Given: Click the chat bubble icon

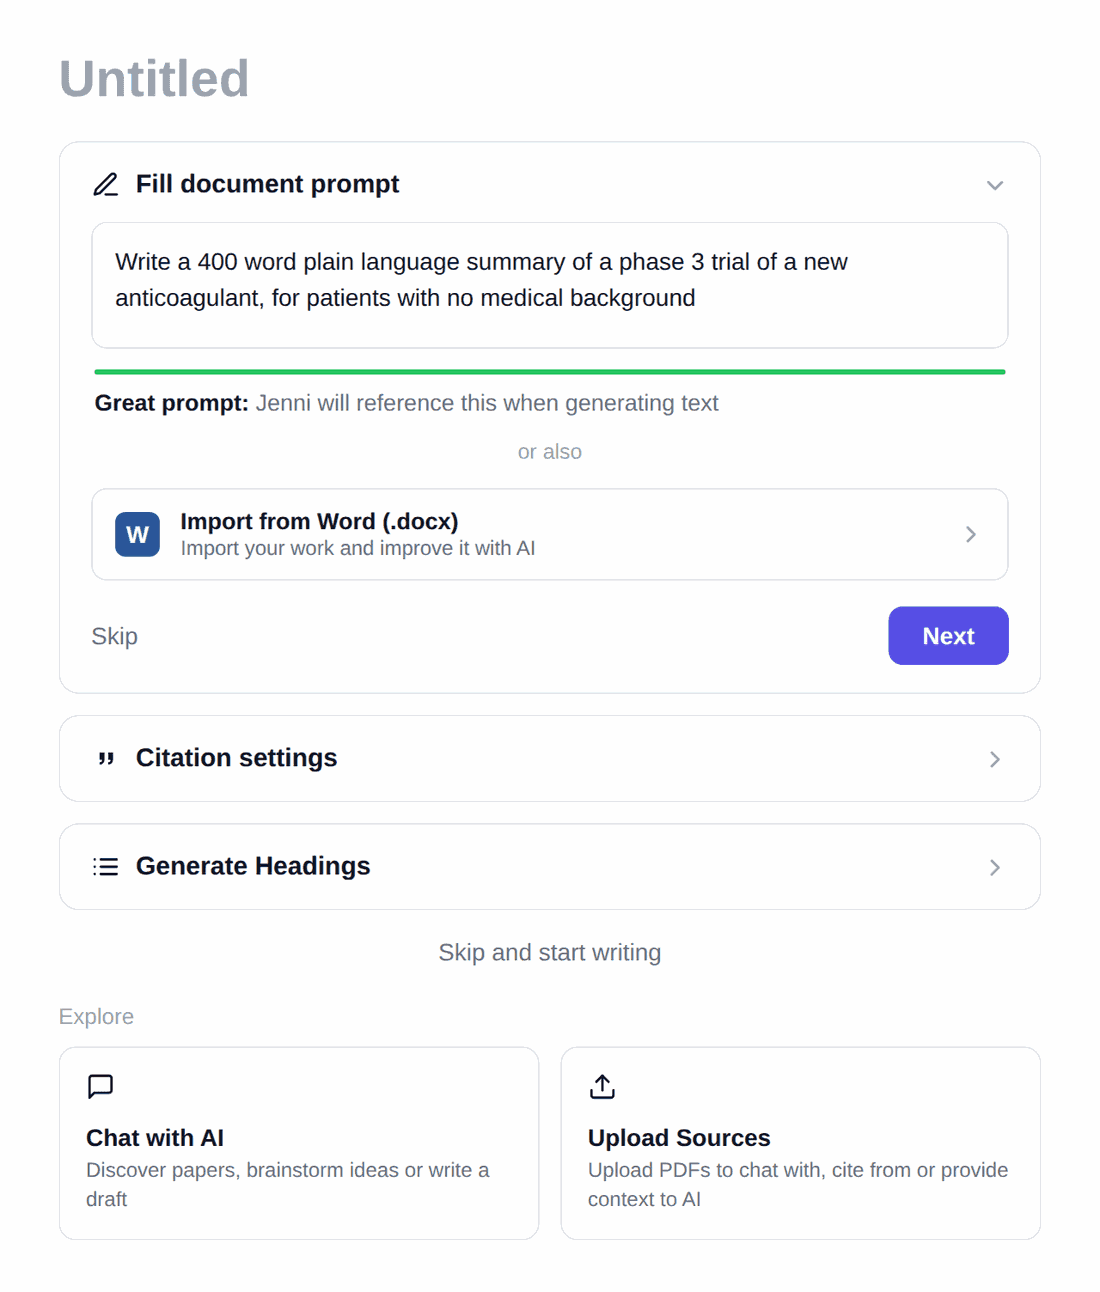Looking at the screenshot, I should [101, 1086].
